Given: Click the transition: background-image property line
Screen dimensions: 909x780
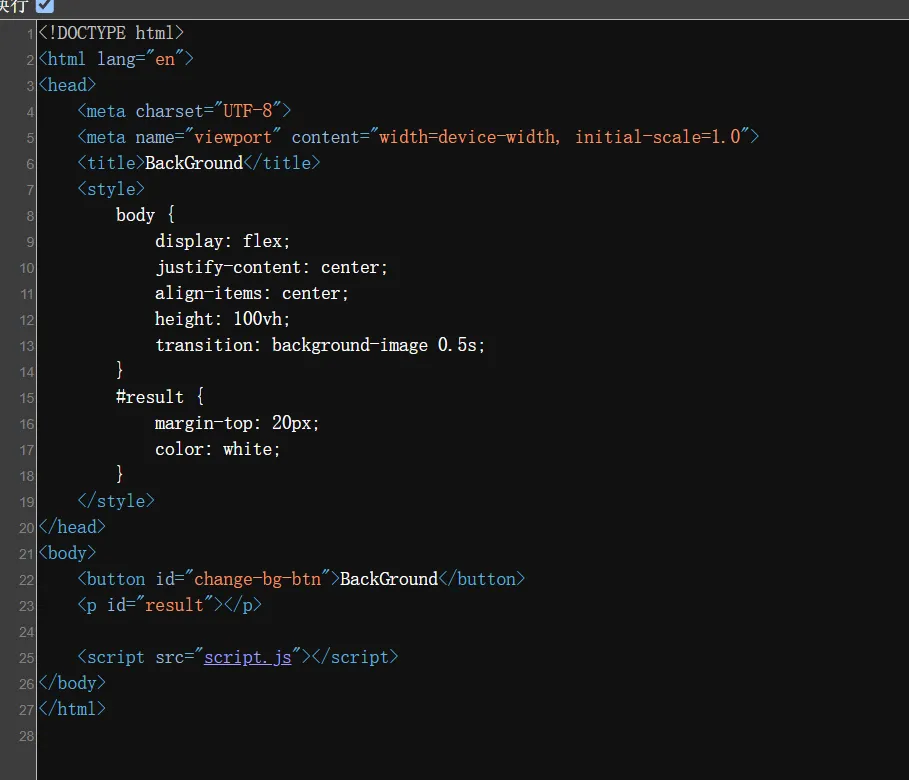Looking at the screenshot, I should point(319,344).
